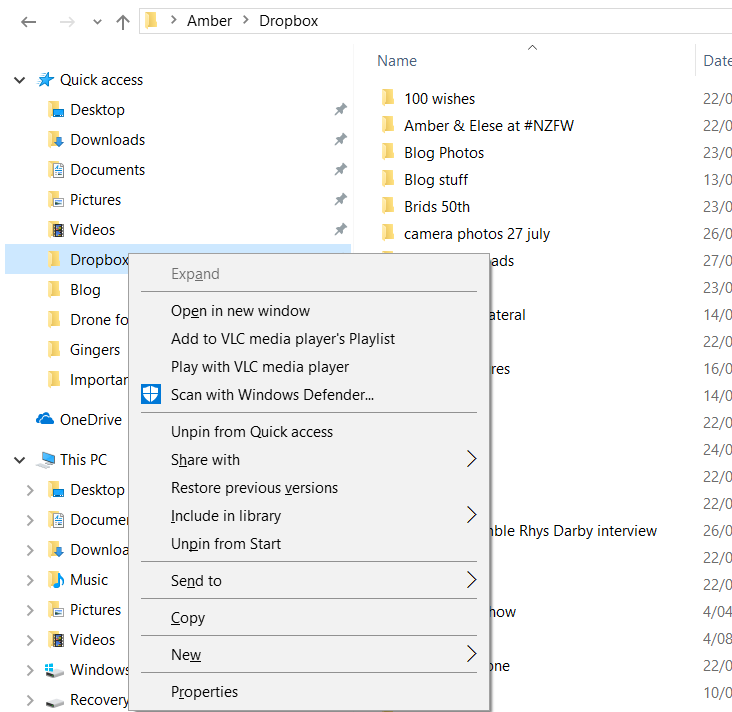Click the pin icon beside Videos
This screenshot has width=732, height=712.
340,229
